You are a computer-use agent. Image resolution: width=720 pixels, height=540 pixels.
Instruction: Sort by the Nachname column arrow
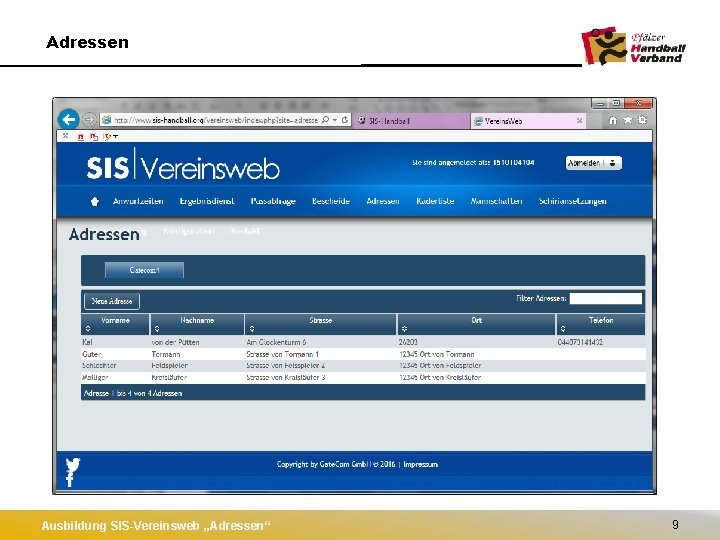(x=157, y=329)
